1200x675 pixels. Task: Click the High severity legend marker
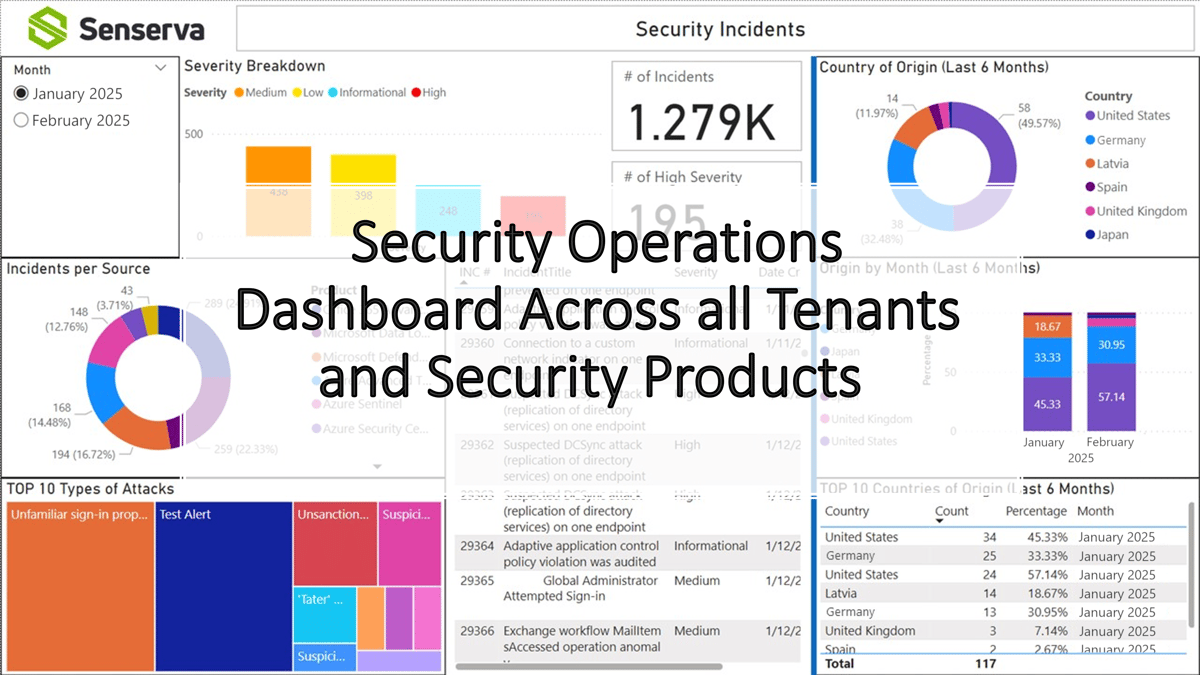pos(416,93)
